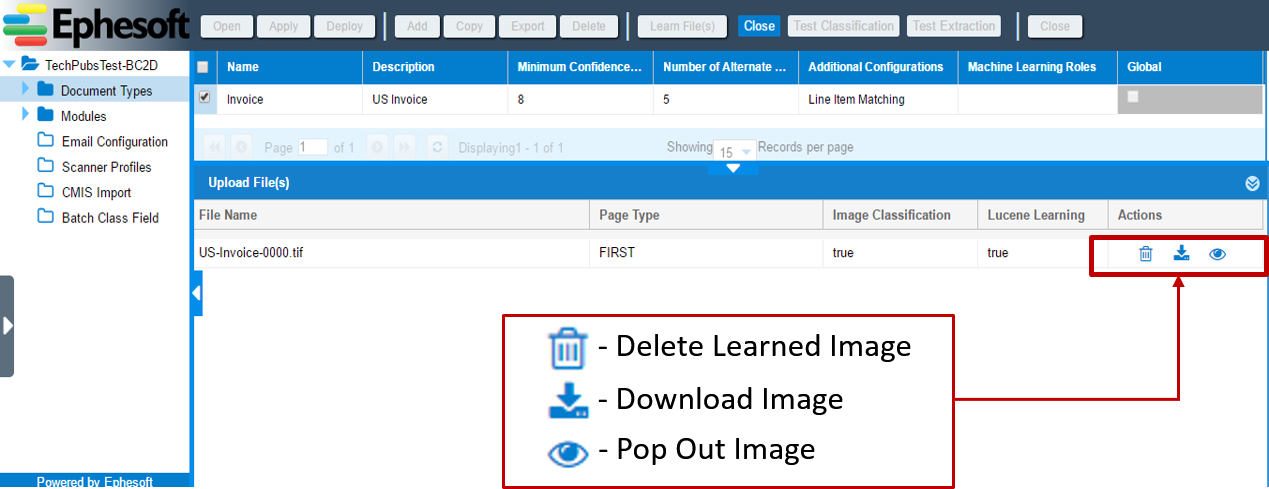Open Scanner Profiles tree item
The width and height of the screenshot is (1269, 489).
point(107,167)
